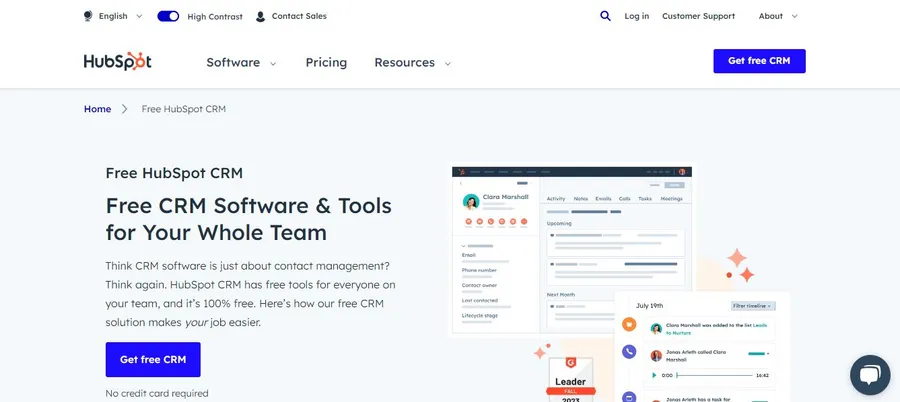The image size is (900, 402).
Task: Open the chat widget bubble
Action: (870, 374)
